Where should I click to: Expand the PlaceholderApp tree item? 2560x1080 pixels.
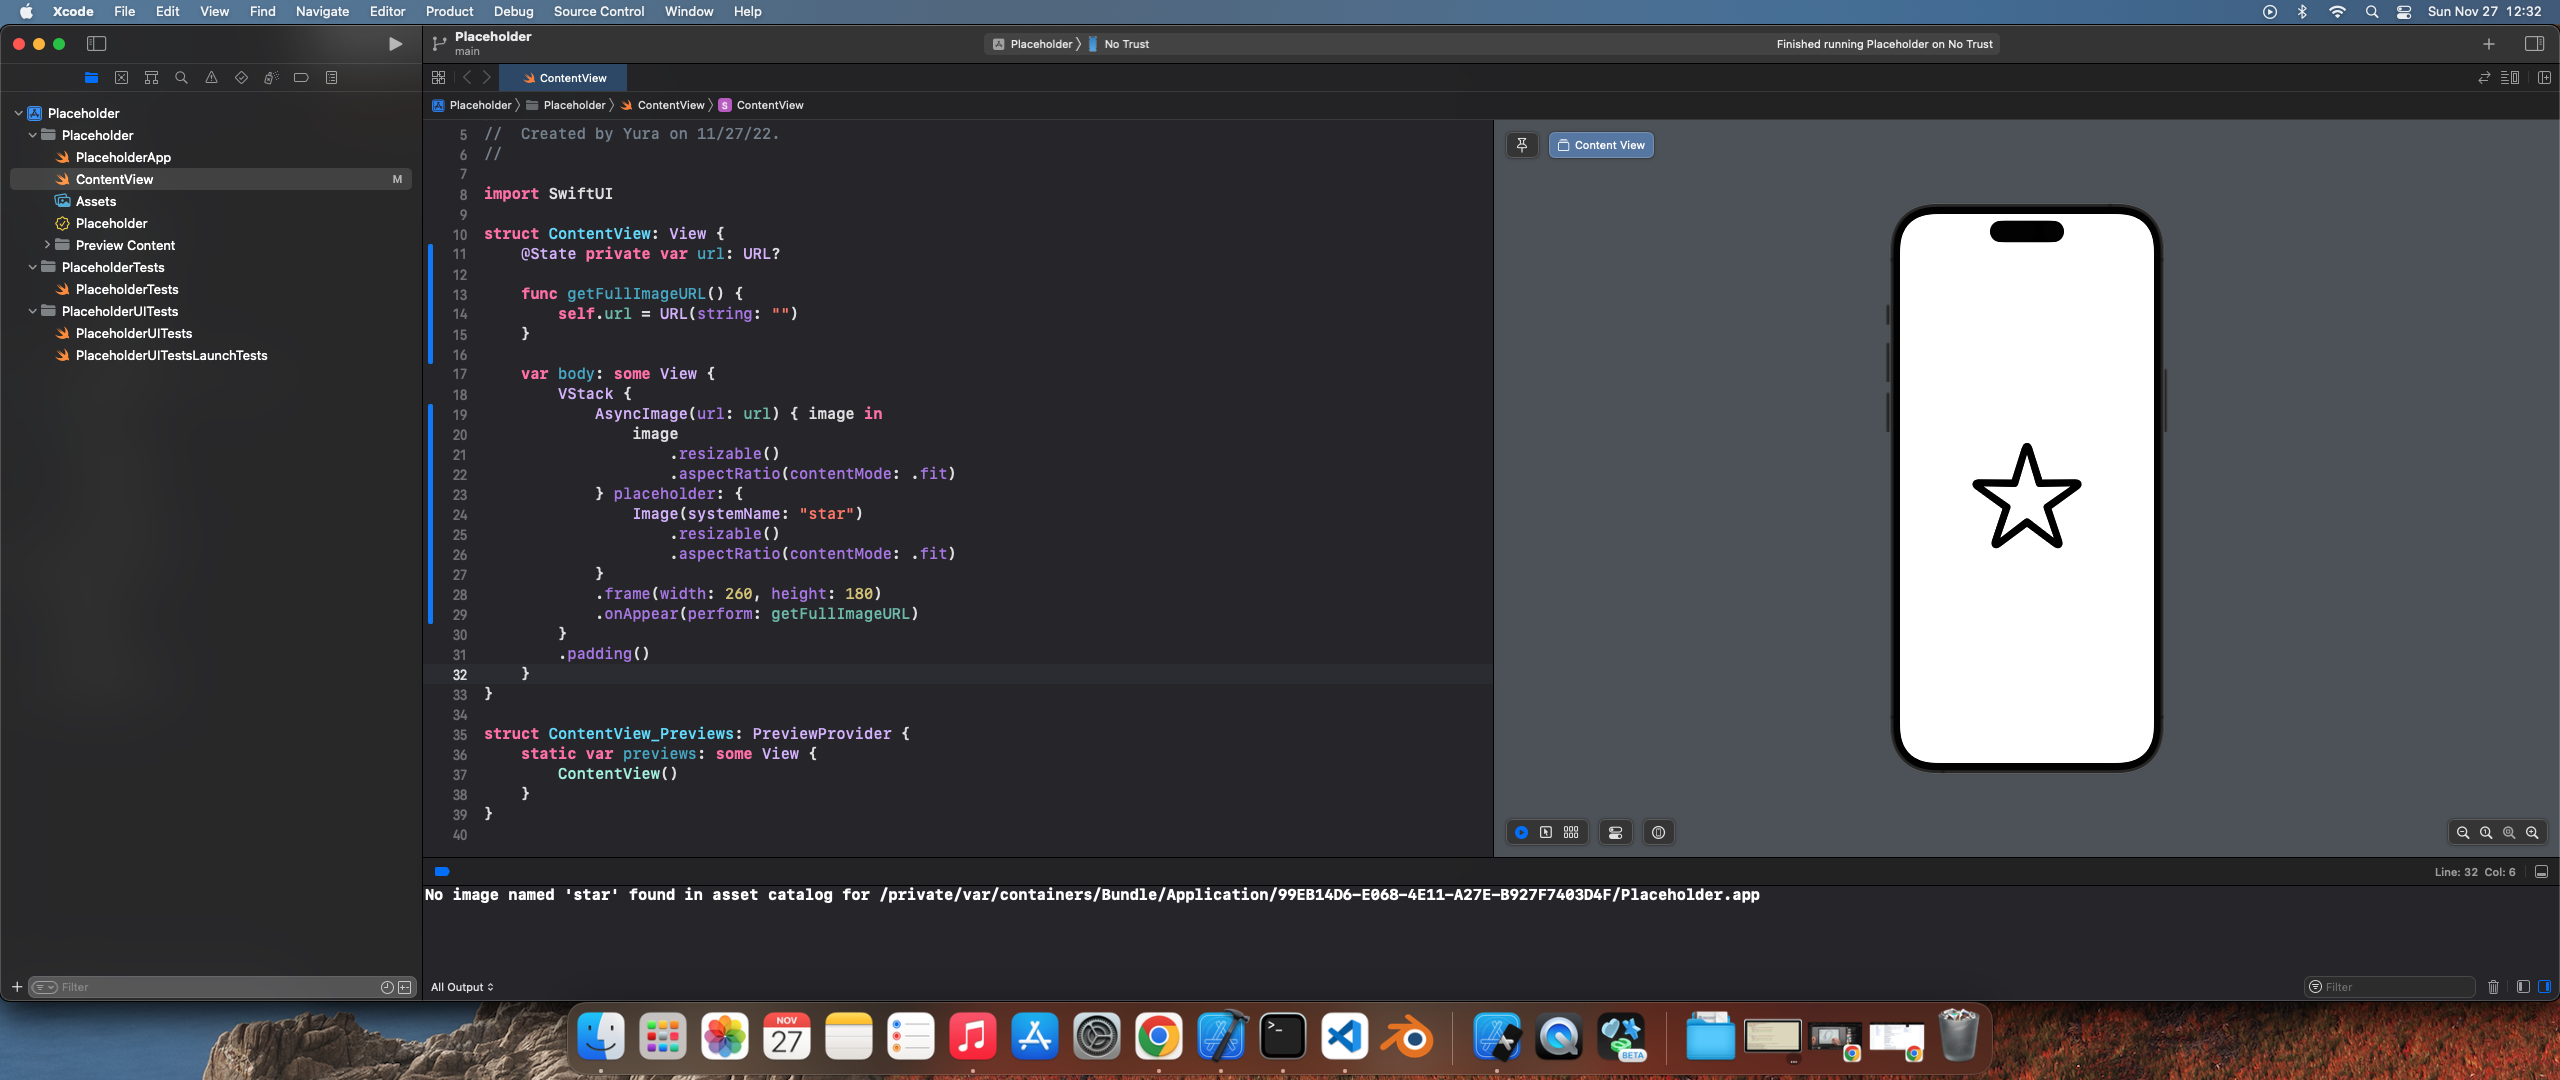coord(124,157)
